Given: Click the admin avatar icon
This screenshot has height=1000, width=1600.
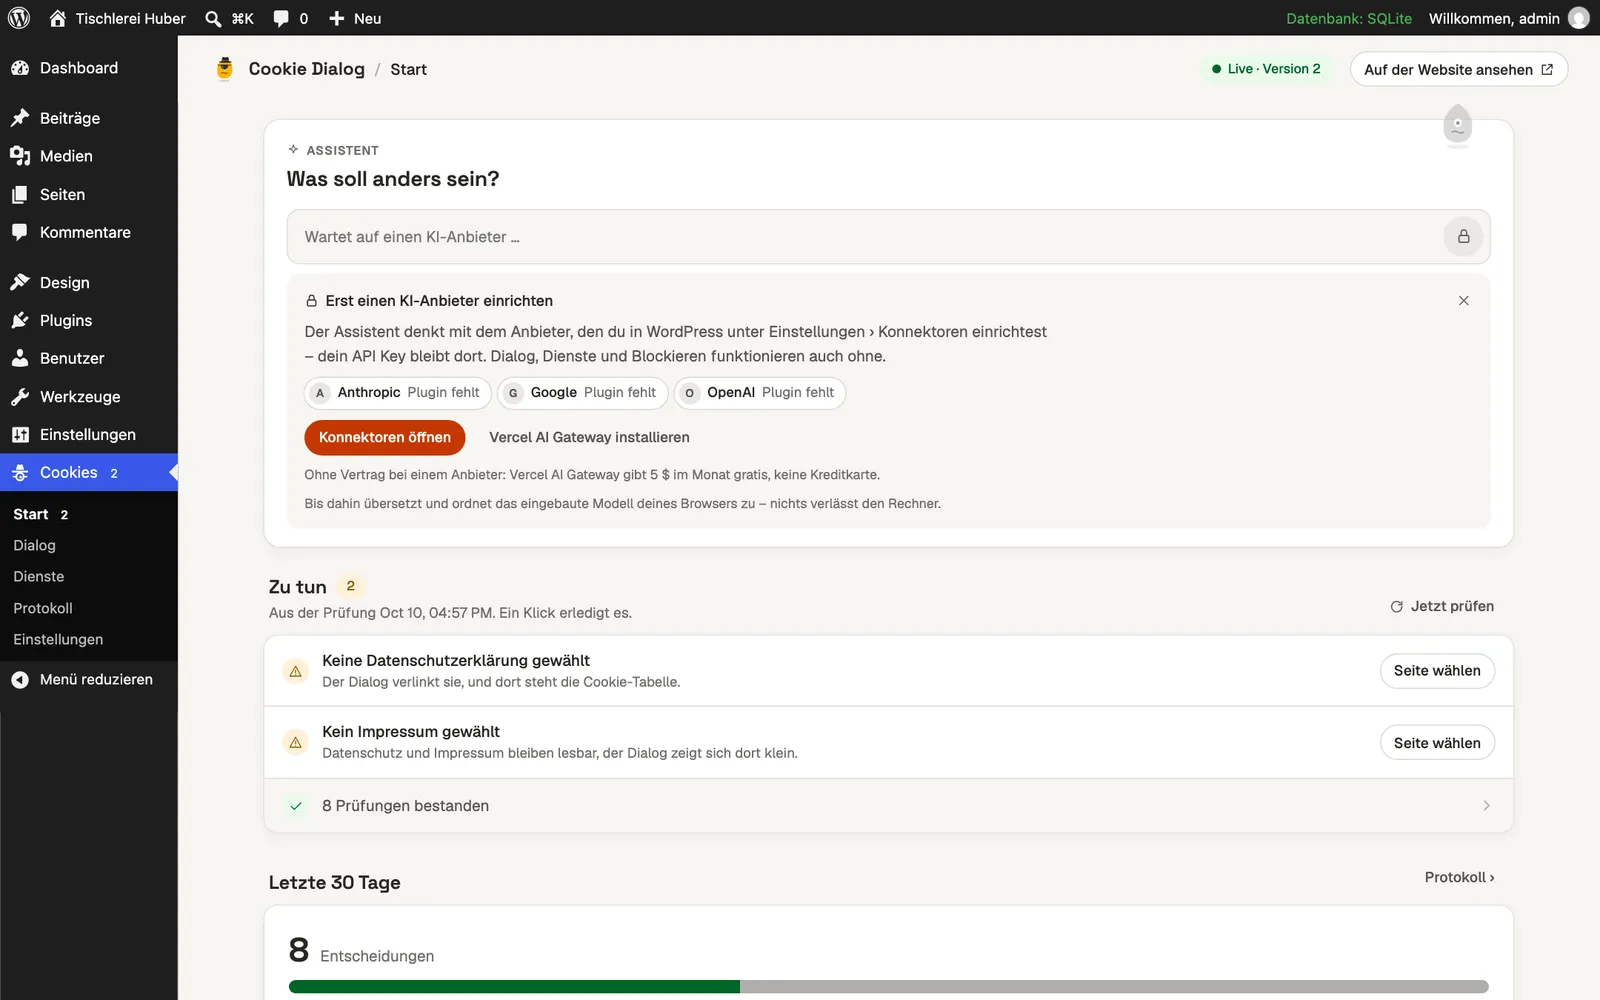Looking at the screenshot, I should coord(1579,18).
